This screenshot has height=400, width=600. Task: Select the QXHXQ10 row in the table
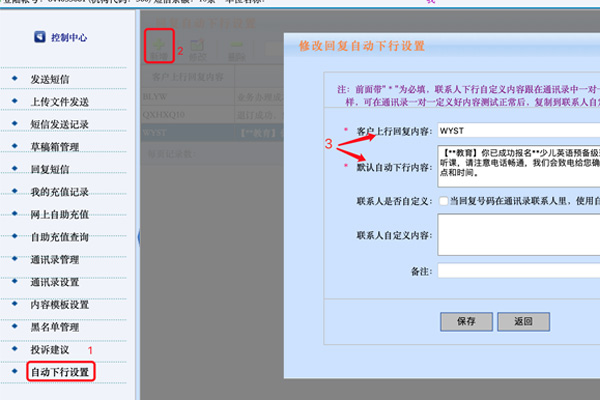[x=213, y=114]
